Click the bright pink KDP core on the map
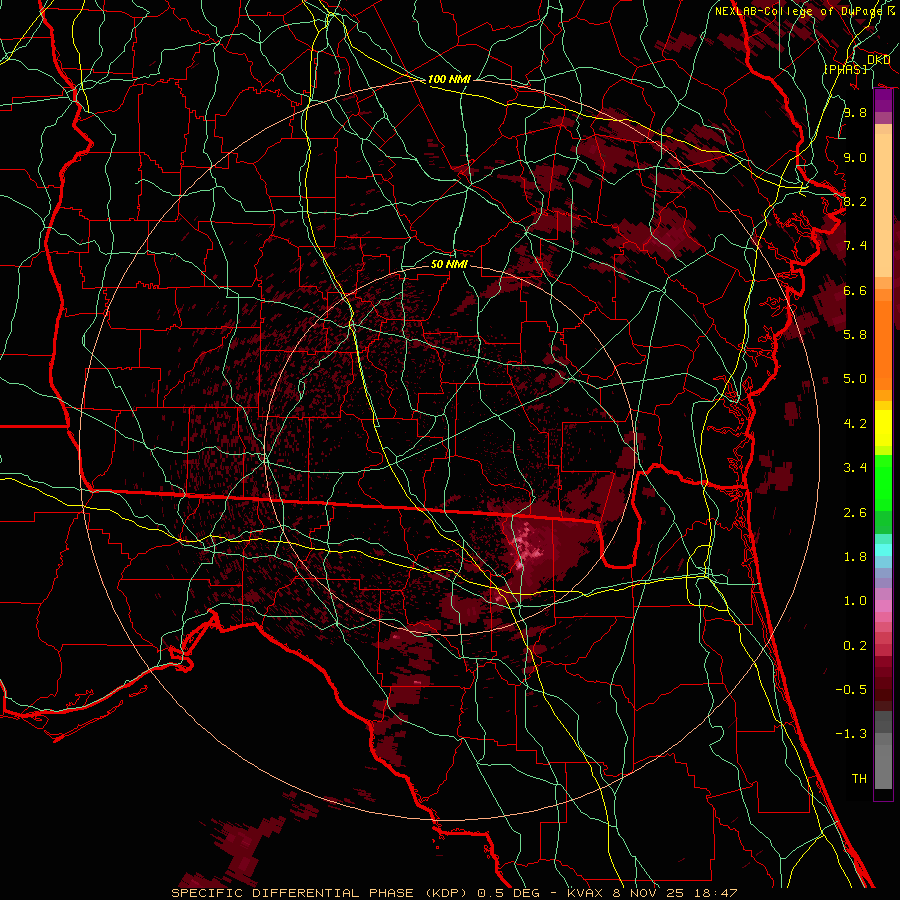 (x=523, y=545)
